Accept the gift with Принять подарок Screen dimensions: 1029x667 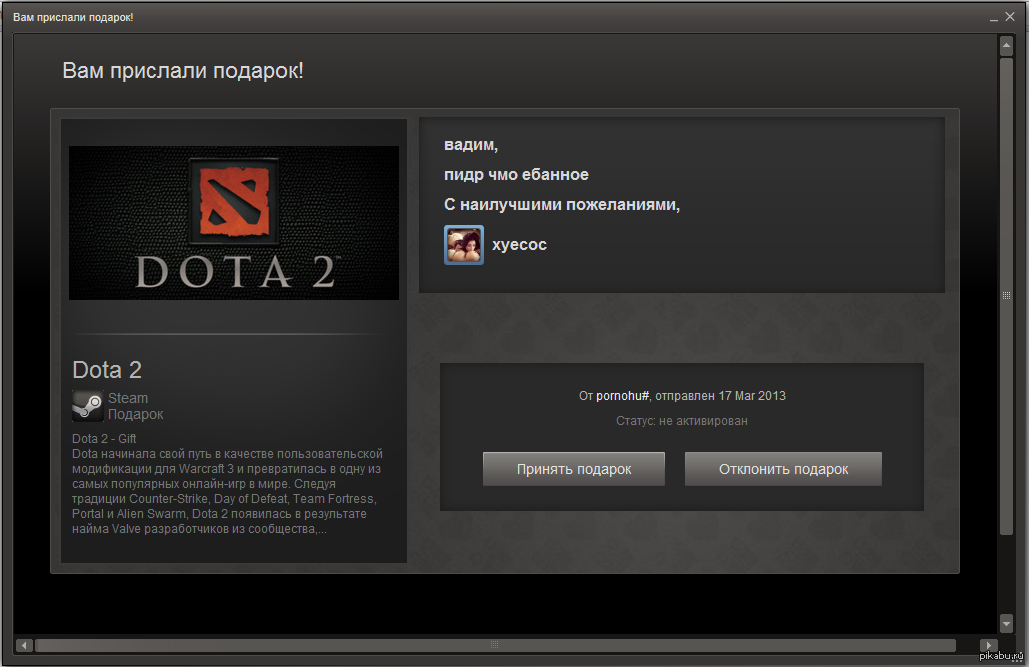pyautogui.click(x=574, y=469)
